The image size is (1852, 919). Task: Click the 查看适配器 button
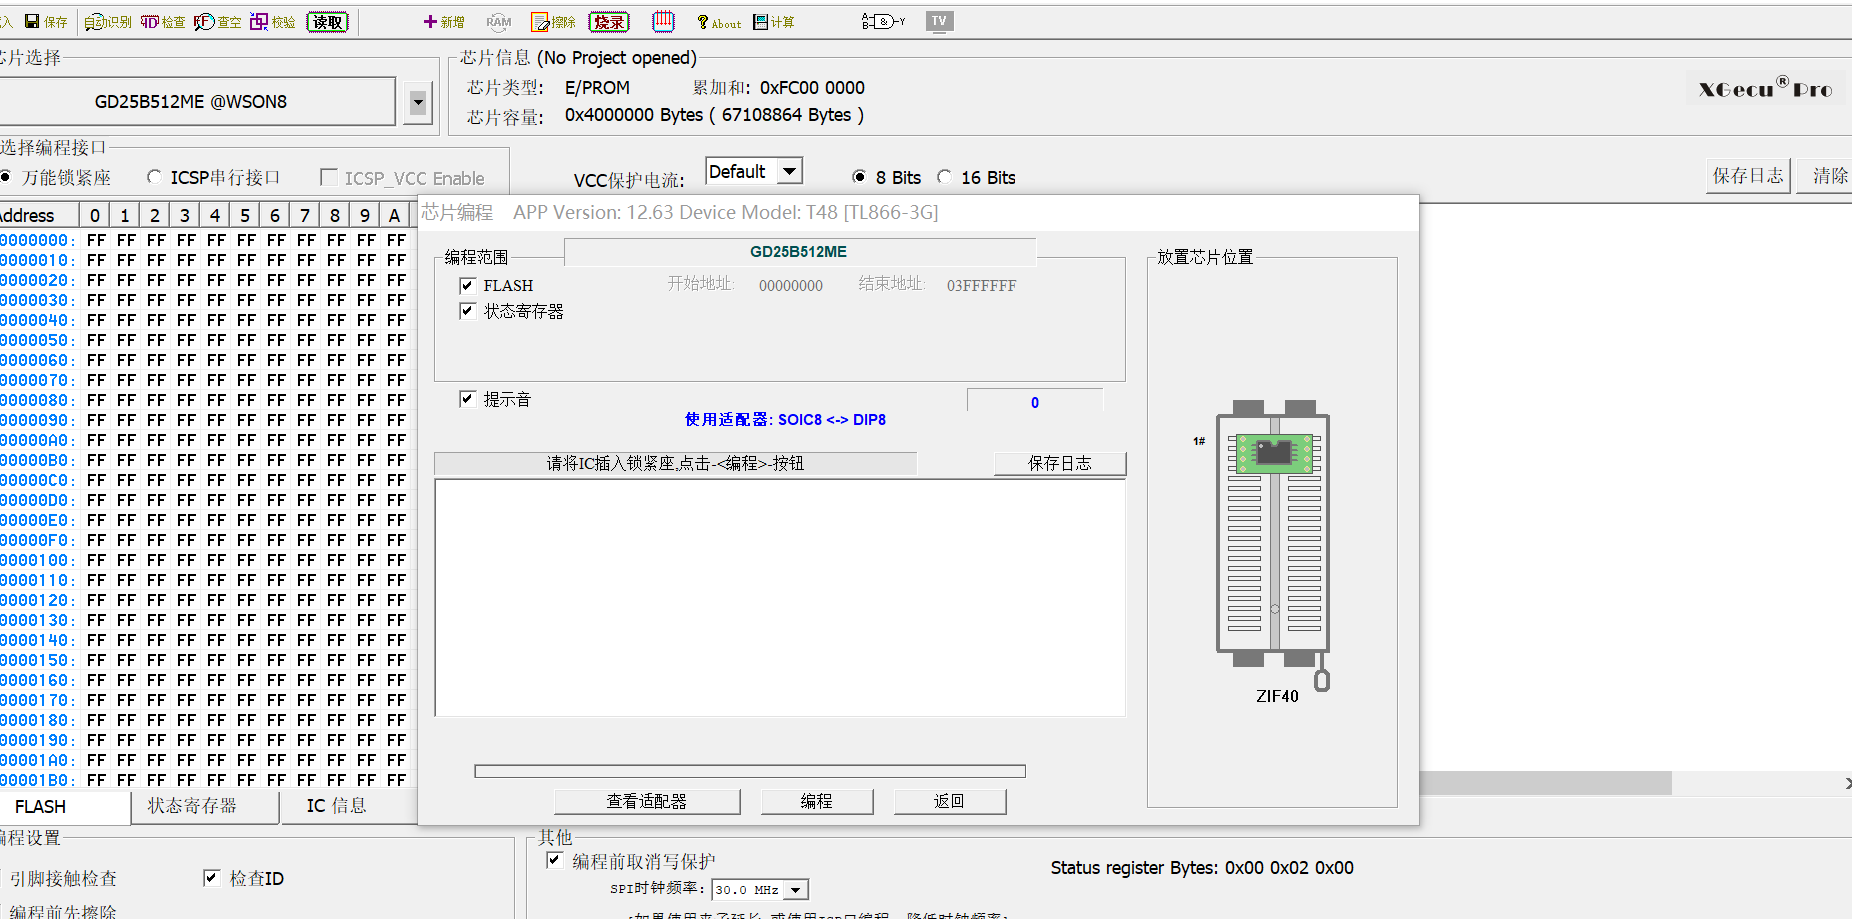click(646, 801)
